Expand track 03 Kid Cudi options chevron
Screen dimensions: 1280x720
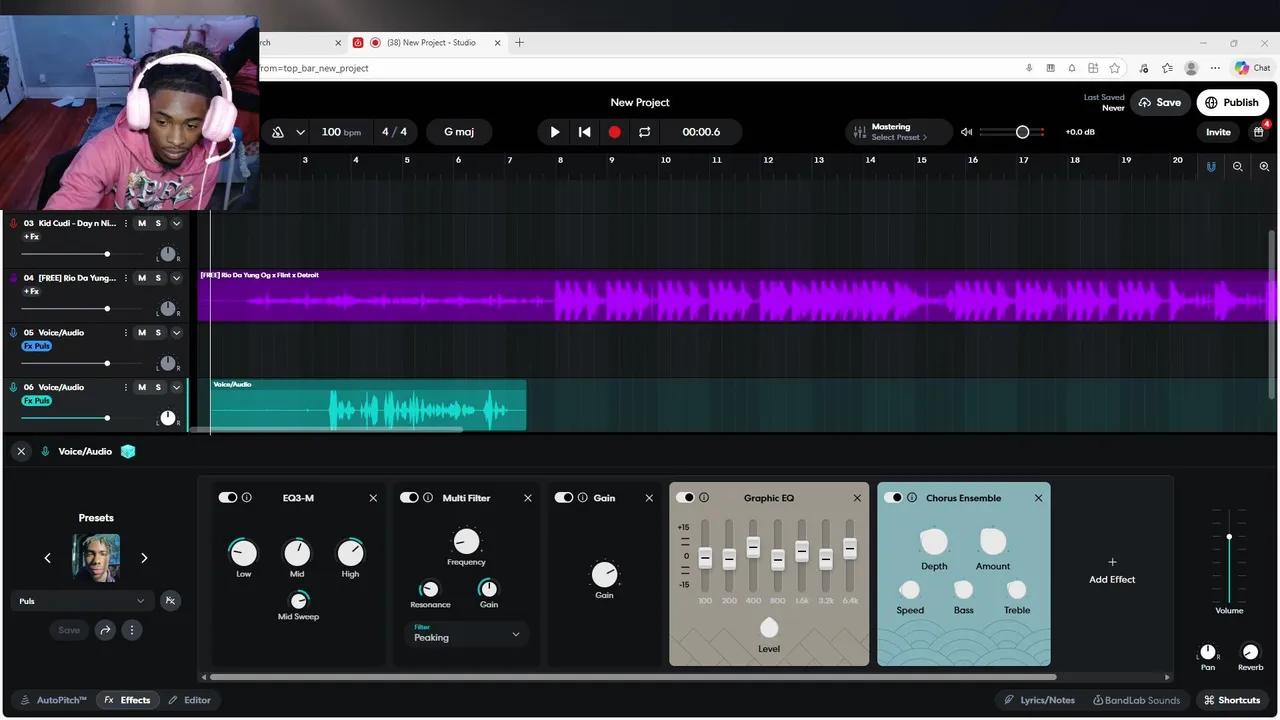click(177, 223)
